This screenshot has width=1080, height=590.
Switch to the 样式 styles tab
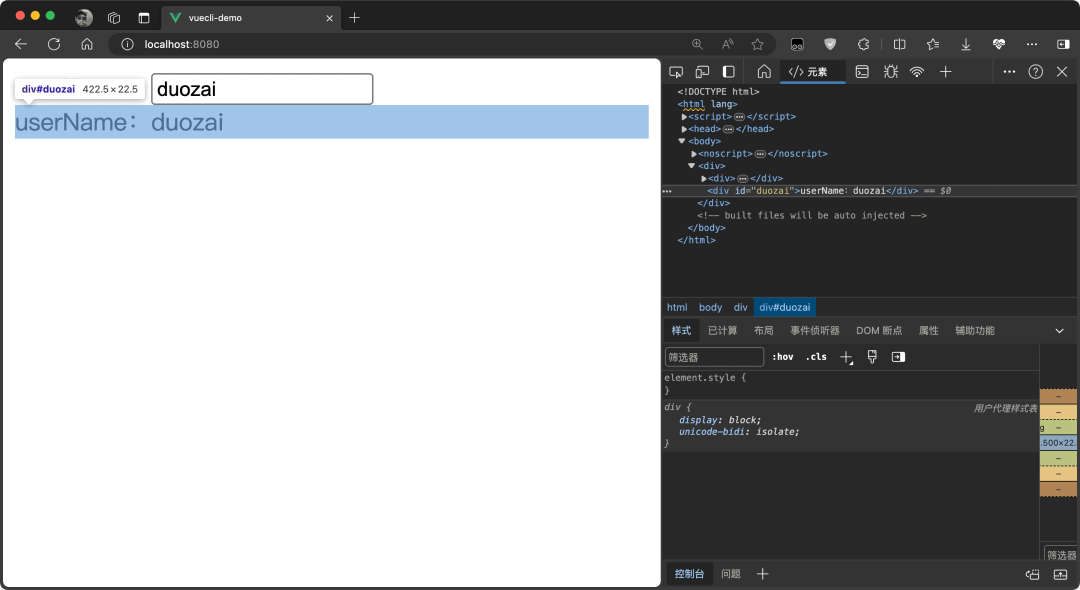pyautogui.click(x=681, y=330)
